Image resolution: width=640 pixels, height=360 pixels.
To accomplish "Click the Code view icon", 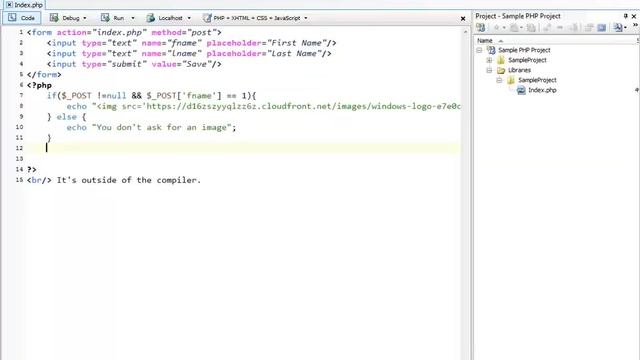I will tap(12, 18).
